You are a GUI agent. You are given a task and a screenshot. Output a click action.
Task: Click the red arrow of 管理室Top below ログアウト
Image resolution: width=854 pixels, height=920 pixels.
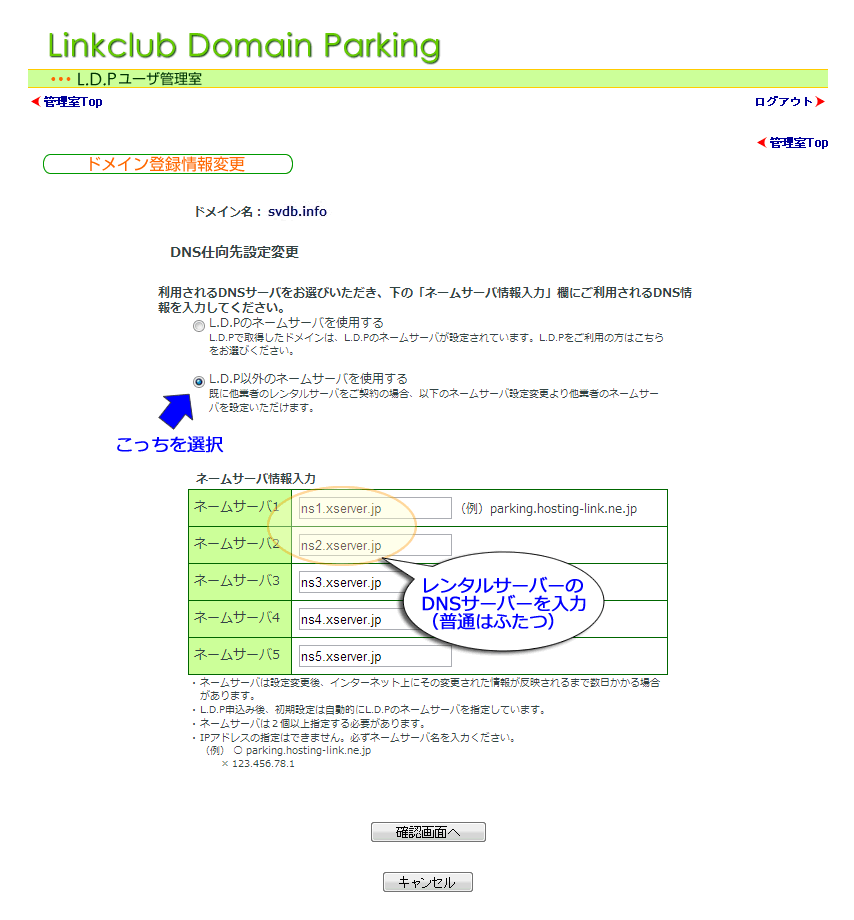[x=761, y=143]
